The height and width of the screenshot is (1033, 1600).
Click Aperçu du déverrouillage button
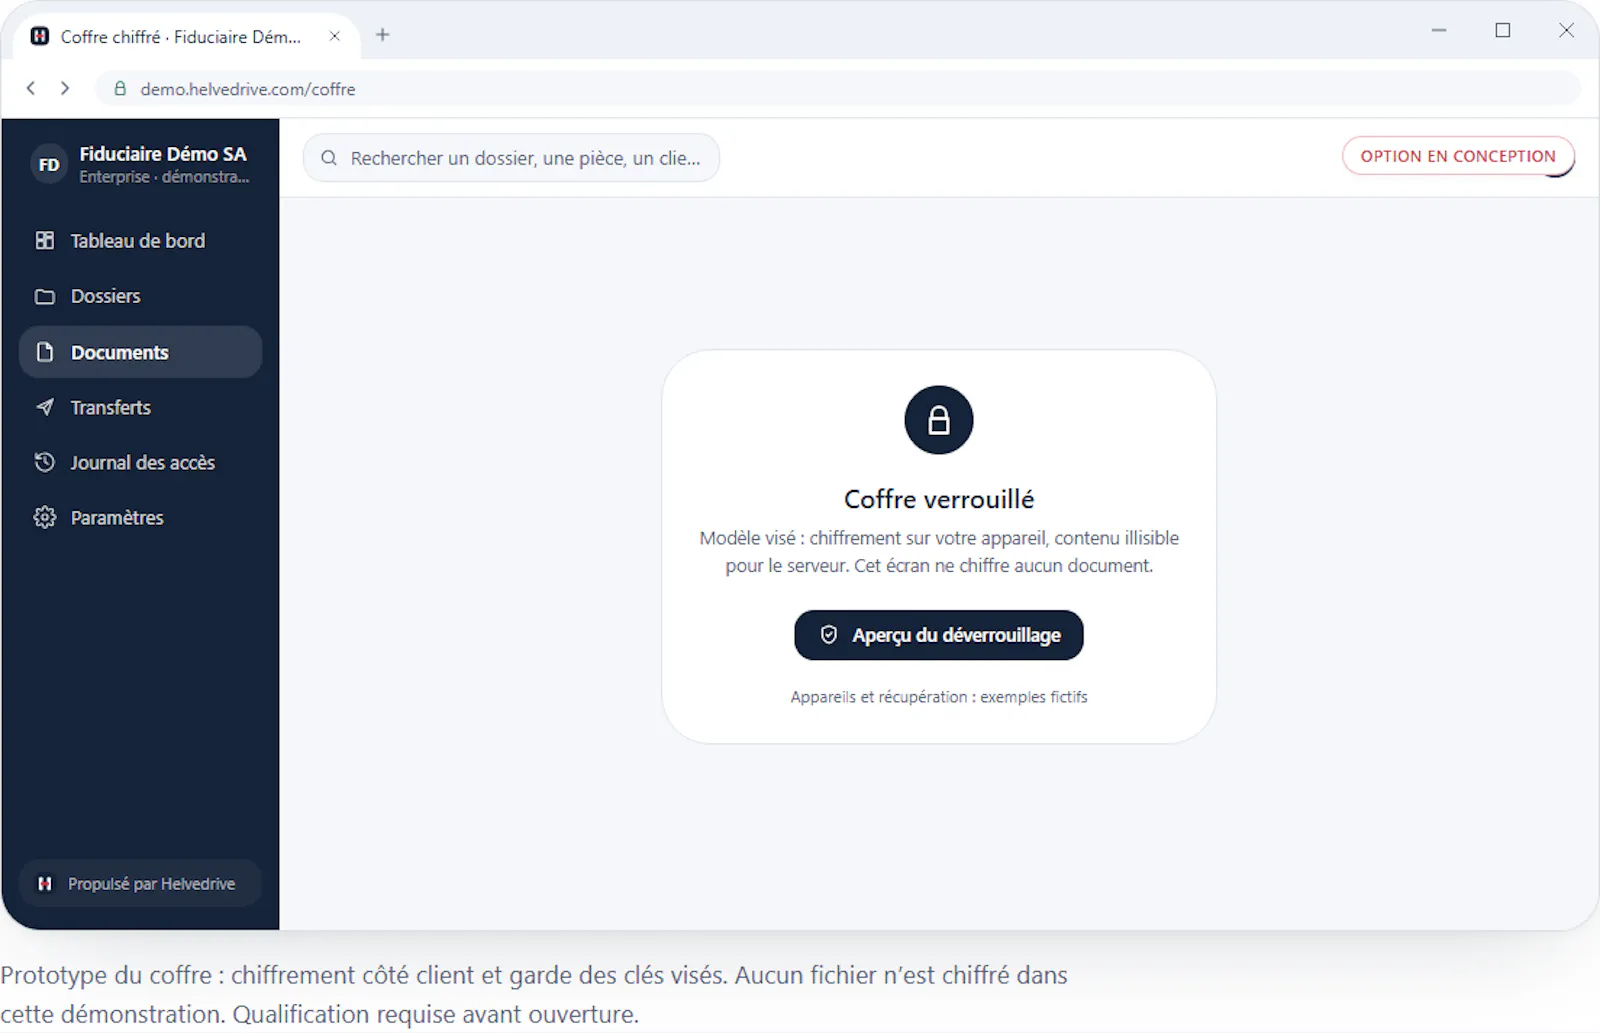pyautogui.click(x=939, y=635)
